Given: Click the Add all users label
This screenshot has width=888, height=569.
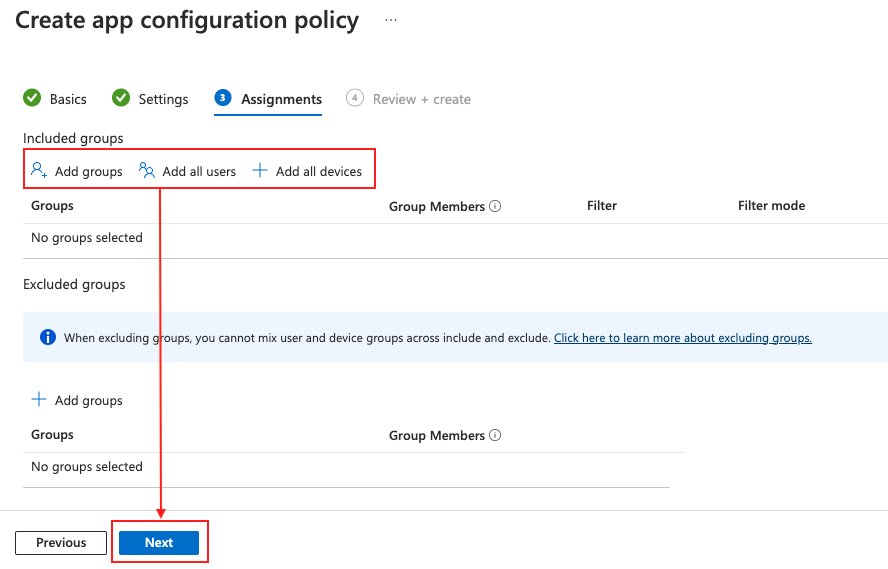Looking at the screenshot, I should pos(199,172).
